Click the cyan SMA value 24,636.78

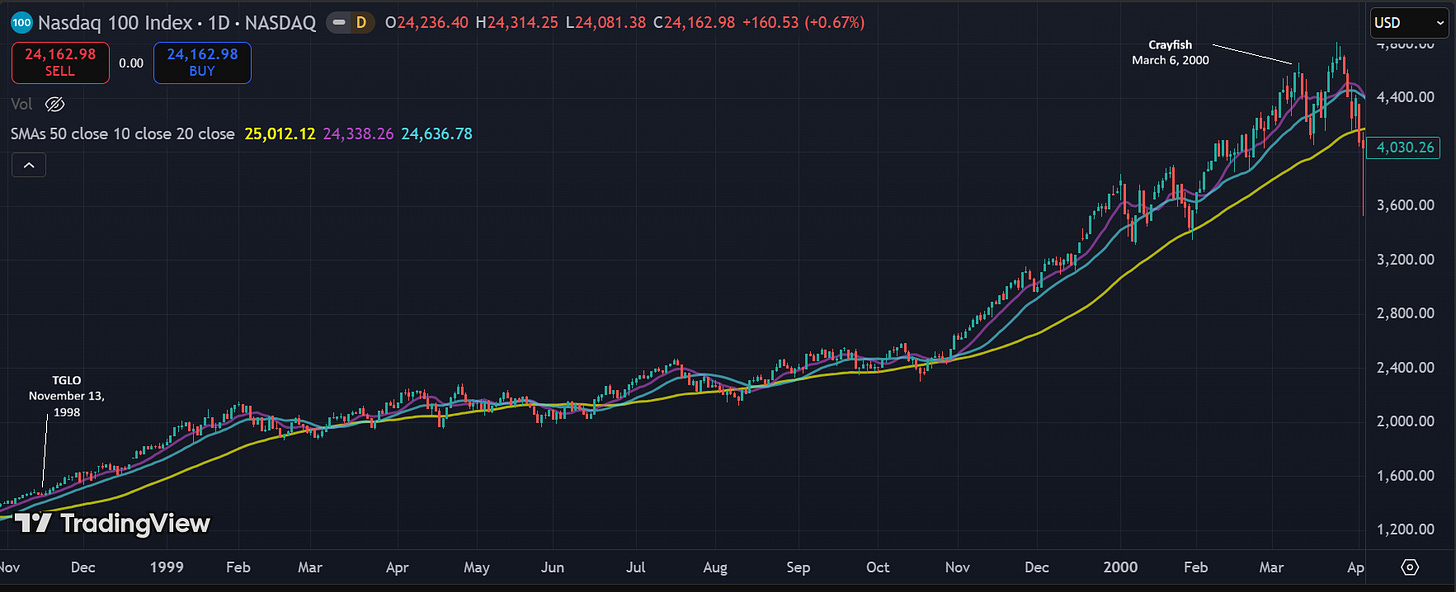coord(437,133)
